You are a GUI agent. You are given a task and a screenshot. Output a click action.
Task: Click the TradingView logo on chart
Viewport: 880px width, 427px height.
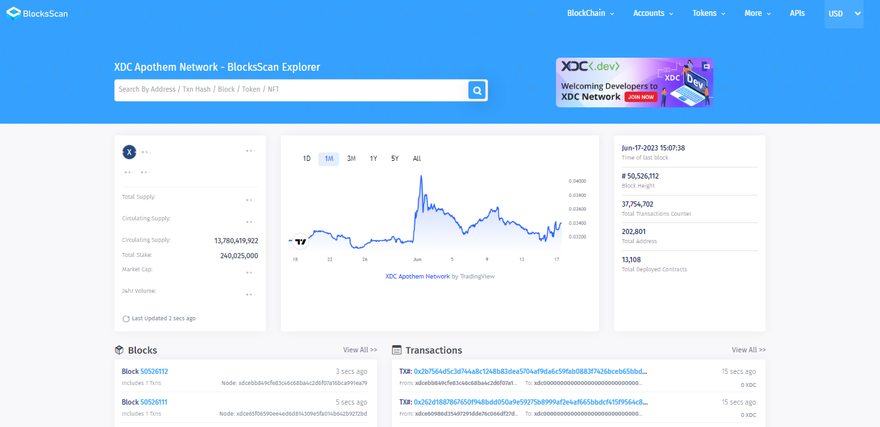pos(298,240)
